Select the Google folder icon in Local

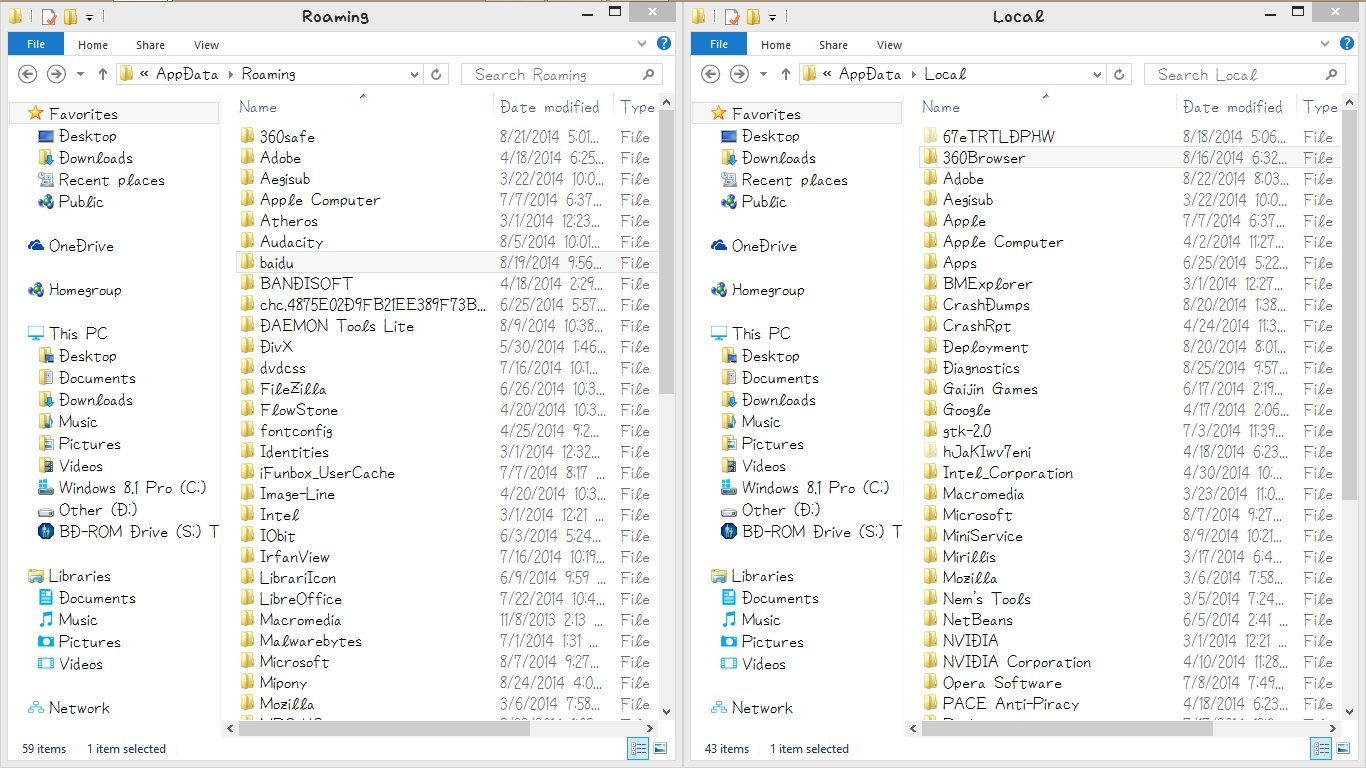(931, 410)
